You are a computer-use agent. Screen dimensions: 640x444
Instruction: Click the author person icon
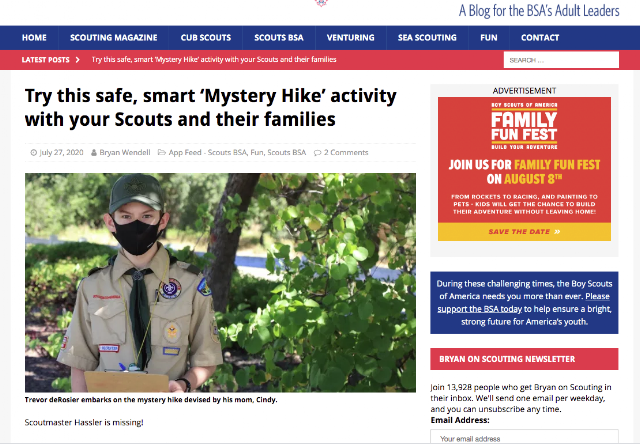point(94,153)
